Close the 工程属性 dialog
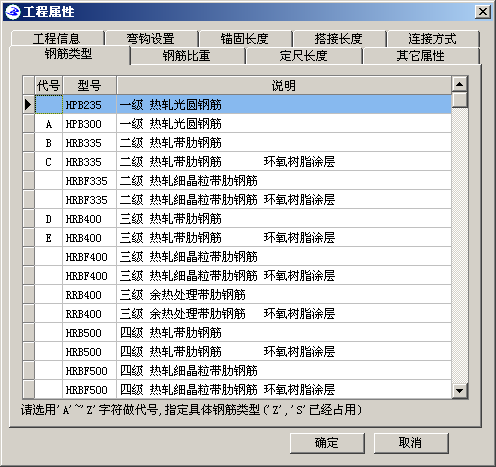 pos(483,12)
